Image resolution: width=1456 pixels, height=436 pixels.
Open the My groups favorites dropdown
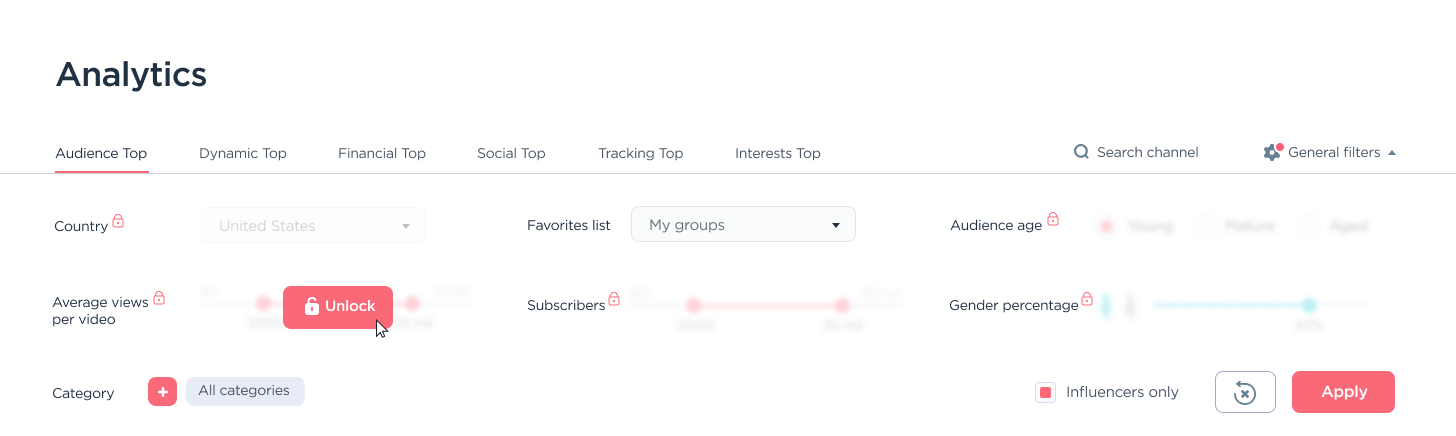[743, 225]
